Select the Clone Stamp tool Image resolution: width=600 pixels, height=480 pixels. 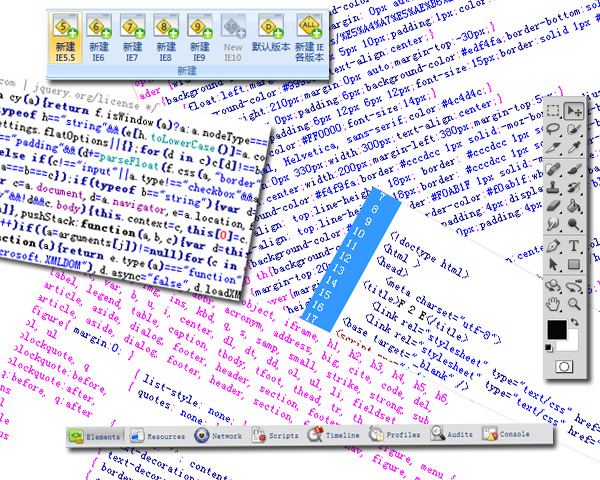553,188
